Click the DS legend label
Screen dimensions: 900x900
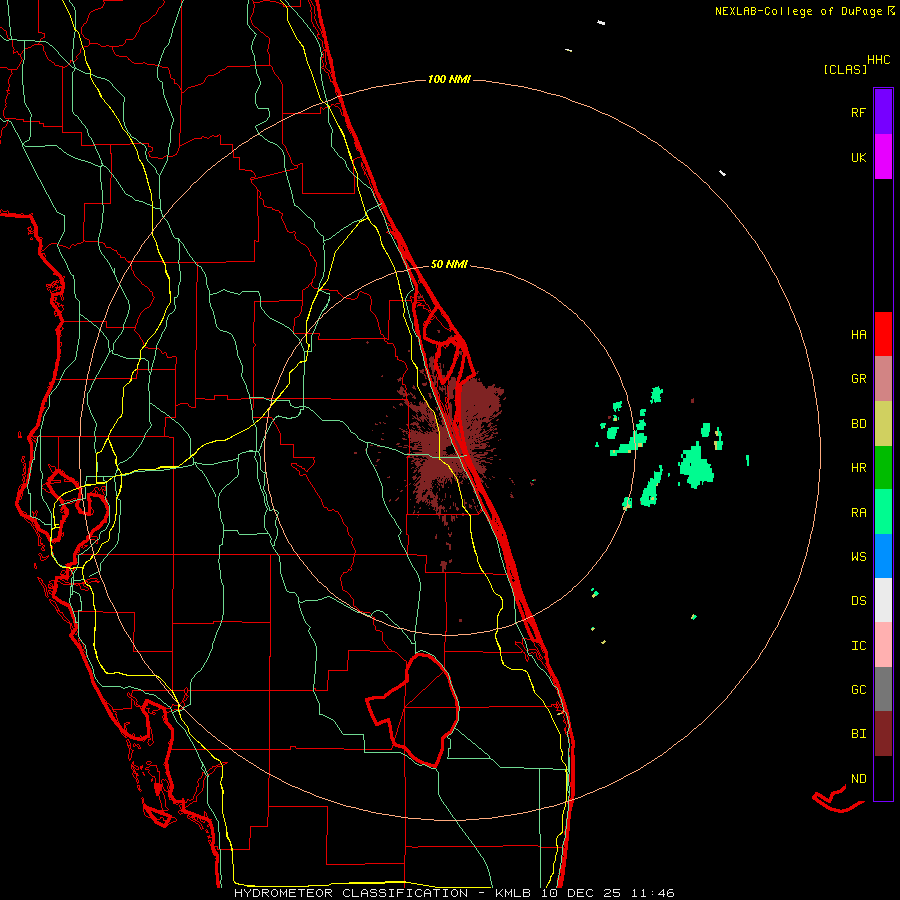[x=858, y=601]
